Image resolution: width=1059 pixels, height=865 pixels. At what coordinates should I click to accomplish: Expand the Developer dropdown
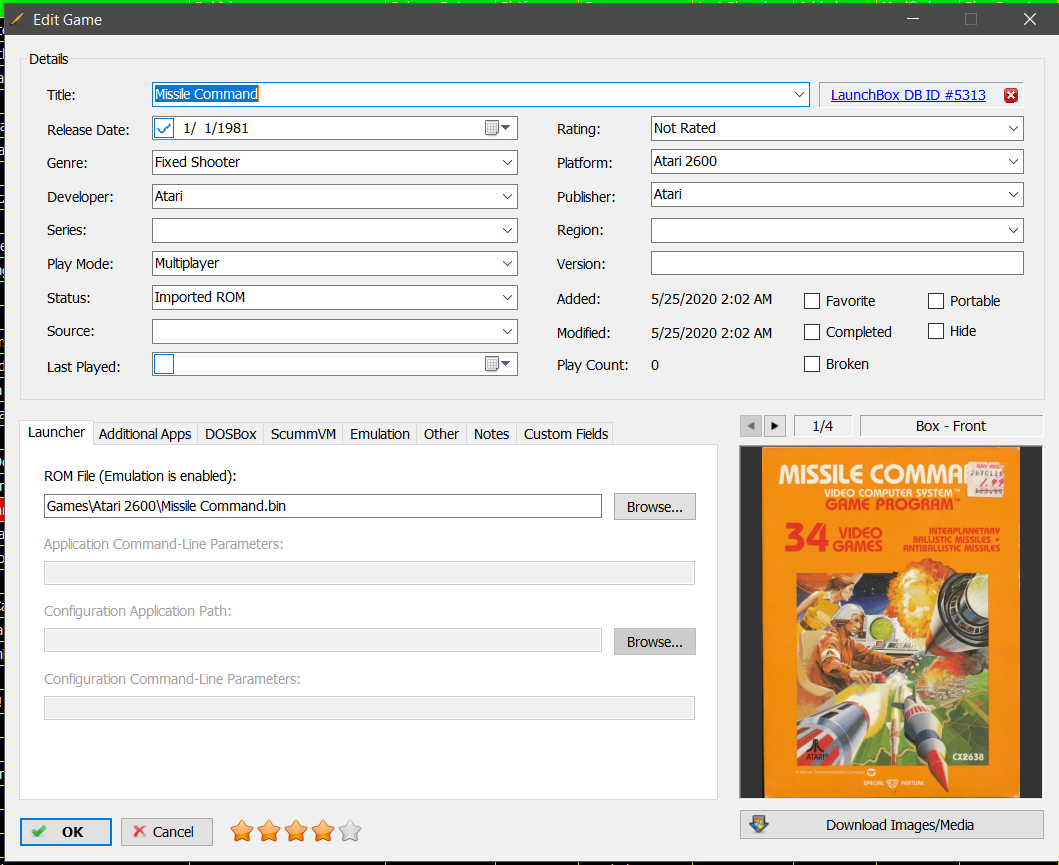point(507,196)
